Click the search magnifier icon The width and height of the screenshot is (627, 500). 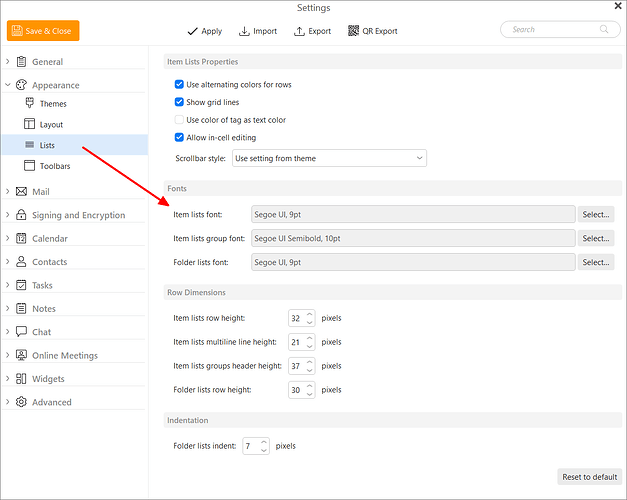[x=604, y=29]
